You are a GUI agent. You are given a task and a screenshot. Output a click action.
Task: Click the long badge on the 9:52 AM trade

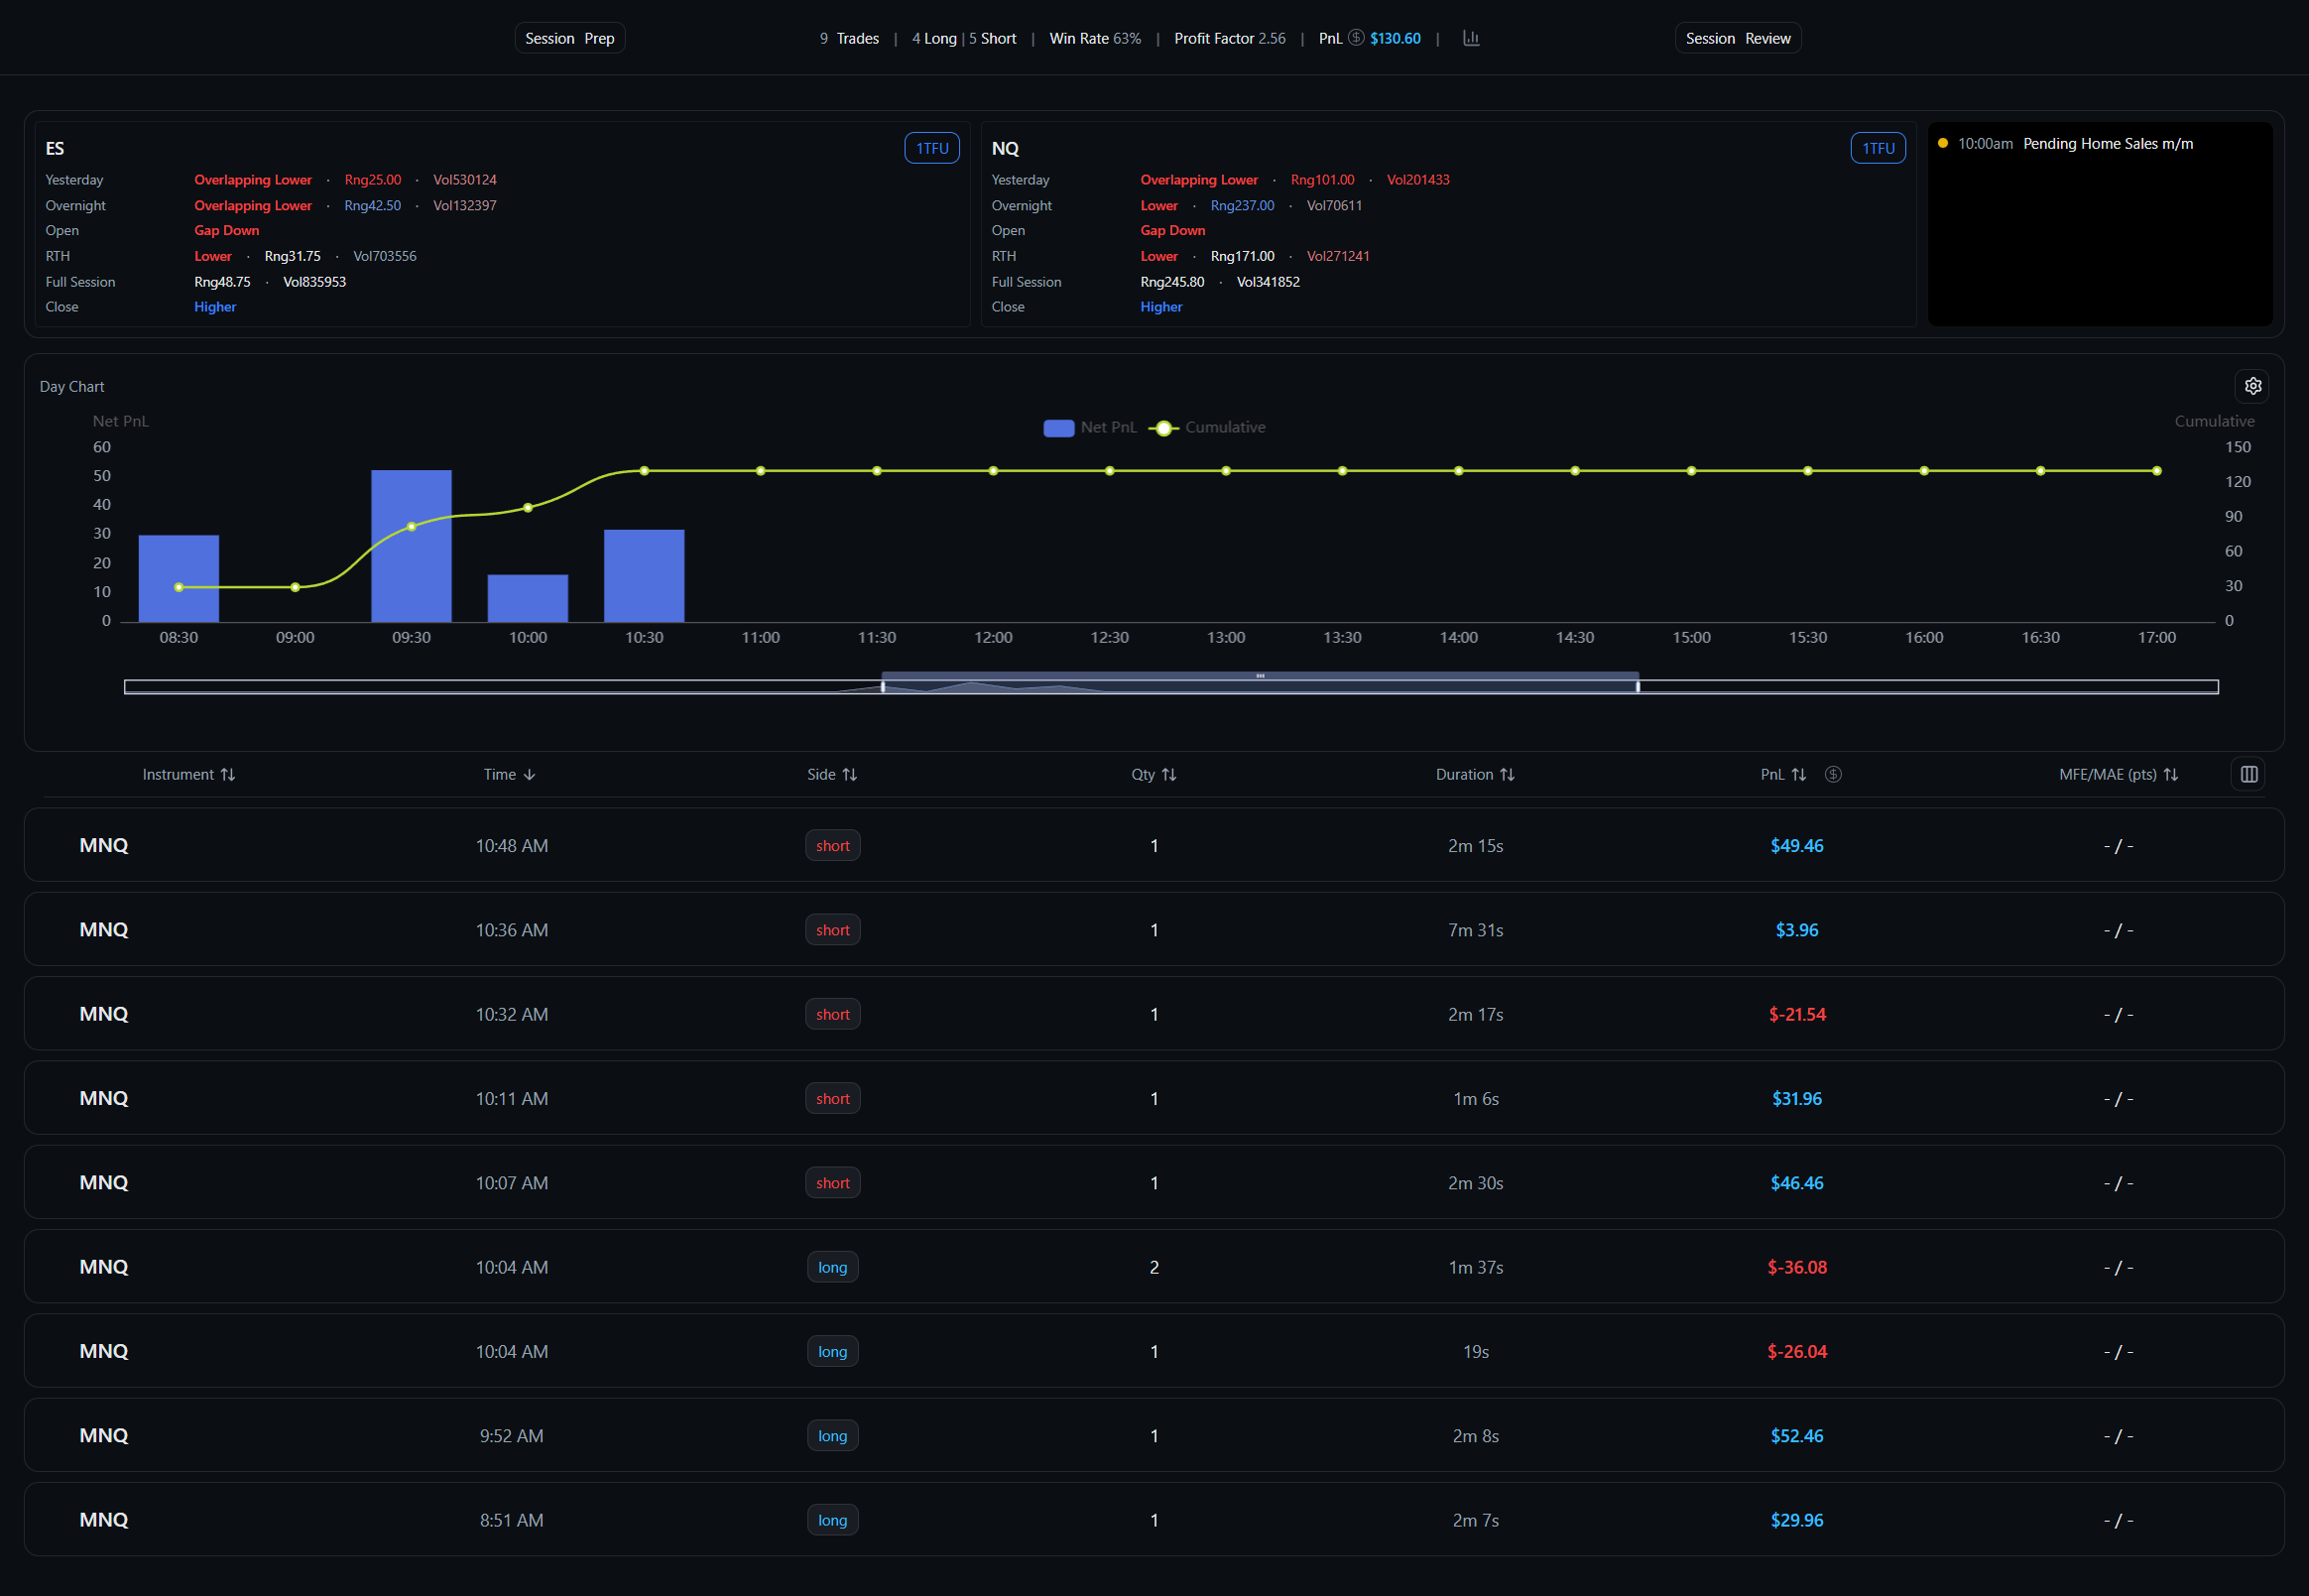click(x=832, y=1435)
